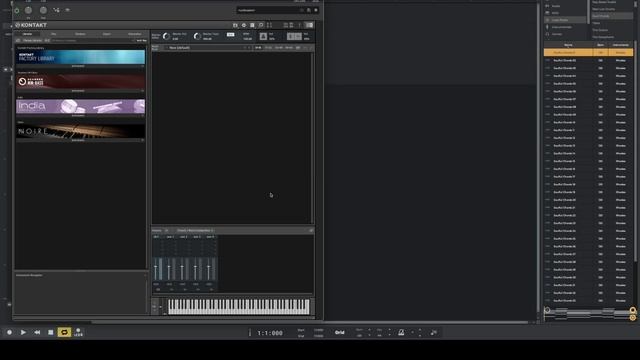
Task: Toggle the green power icon in device header
Action: [17, 10]
